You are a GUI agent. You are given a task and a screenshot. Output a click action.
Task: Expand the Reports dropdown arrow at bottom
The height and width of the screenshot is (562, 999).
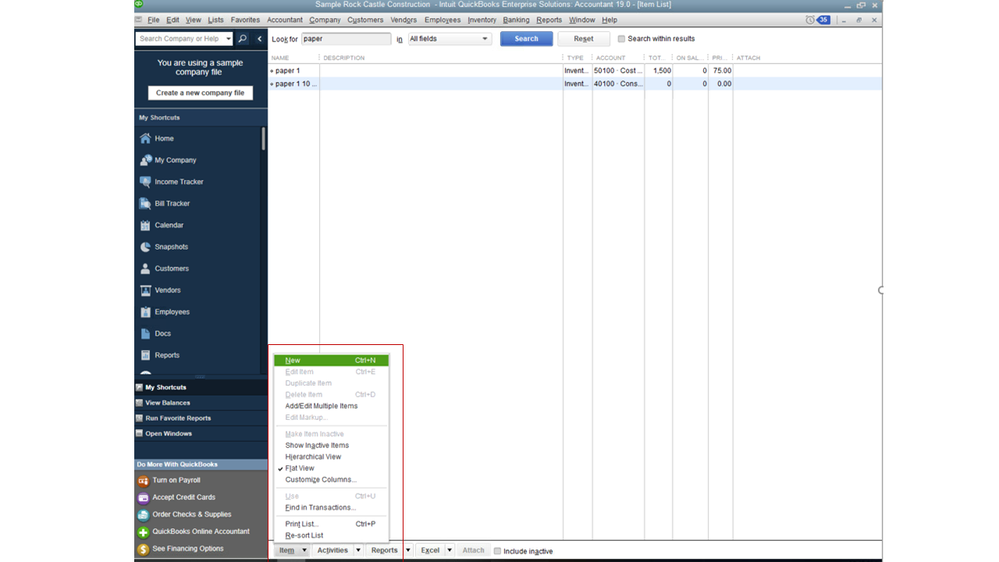coord(408,551)
